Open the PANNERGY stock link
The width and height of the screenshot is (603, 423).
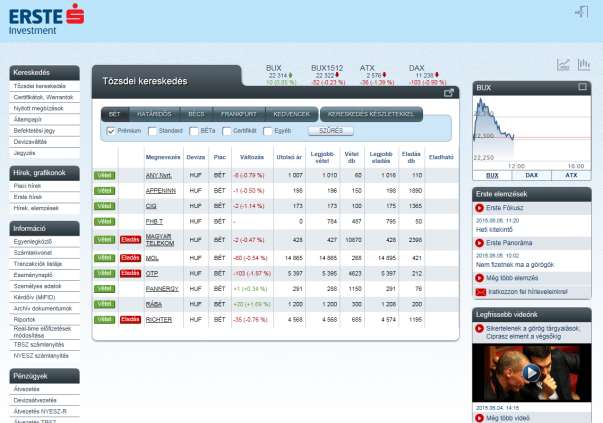click(x=162, y=289)
